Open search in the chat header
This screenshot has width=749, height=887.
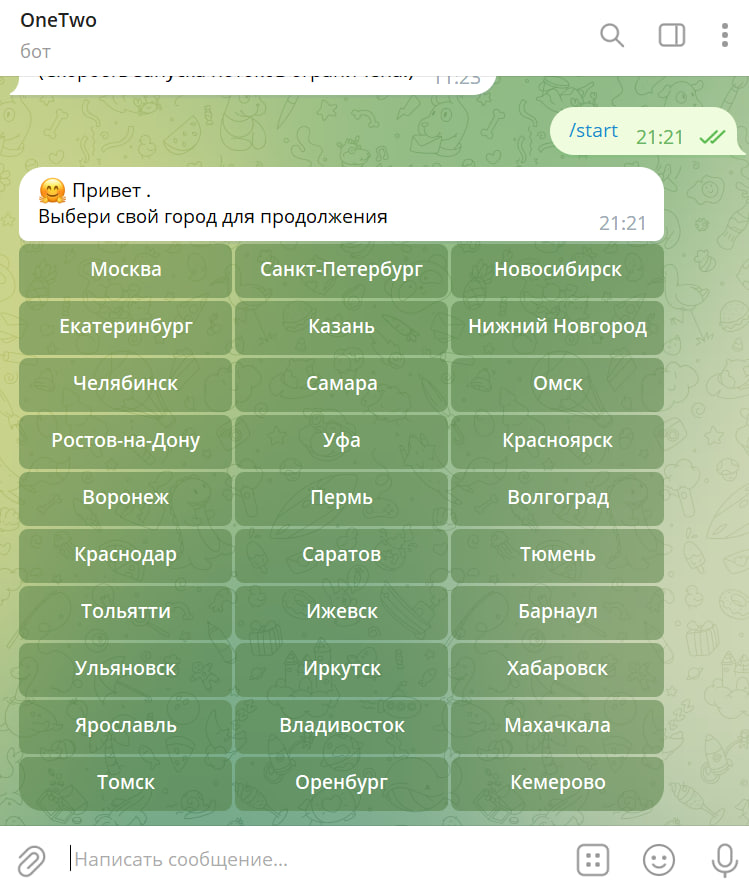611,35
